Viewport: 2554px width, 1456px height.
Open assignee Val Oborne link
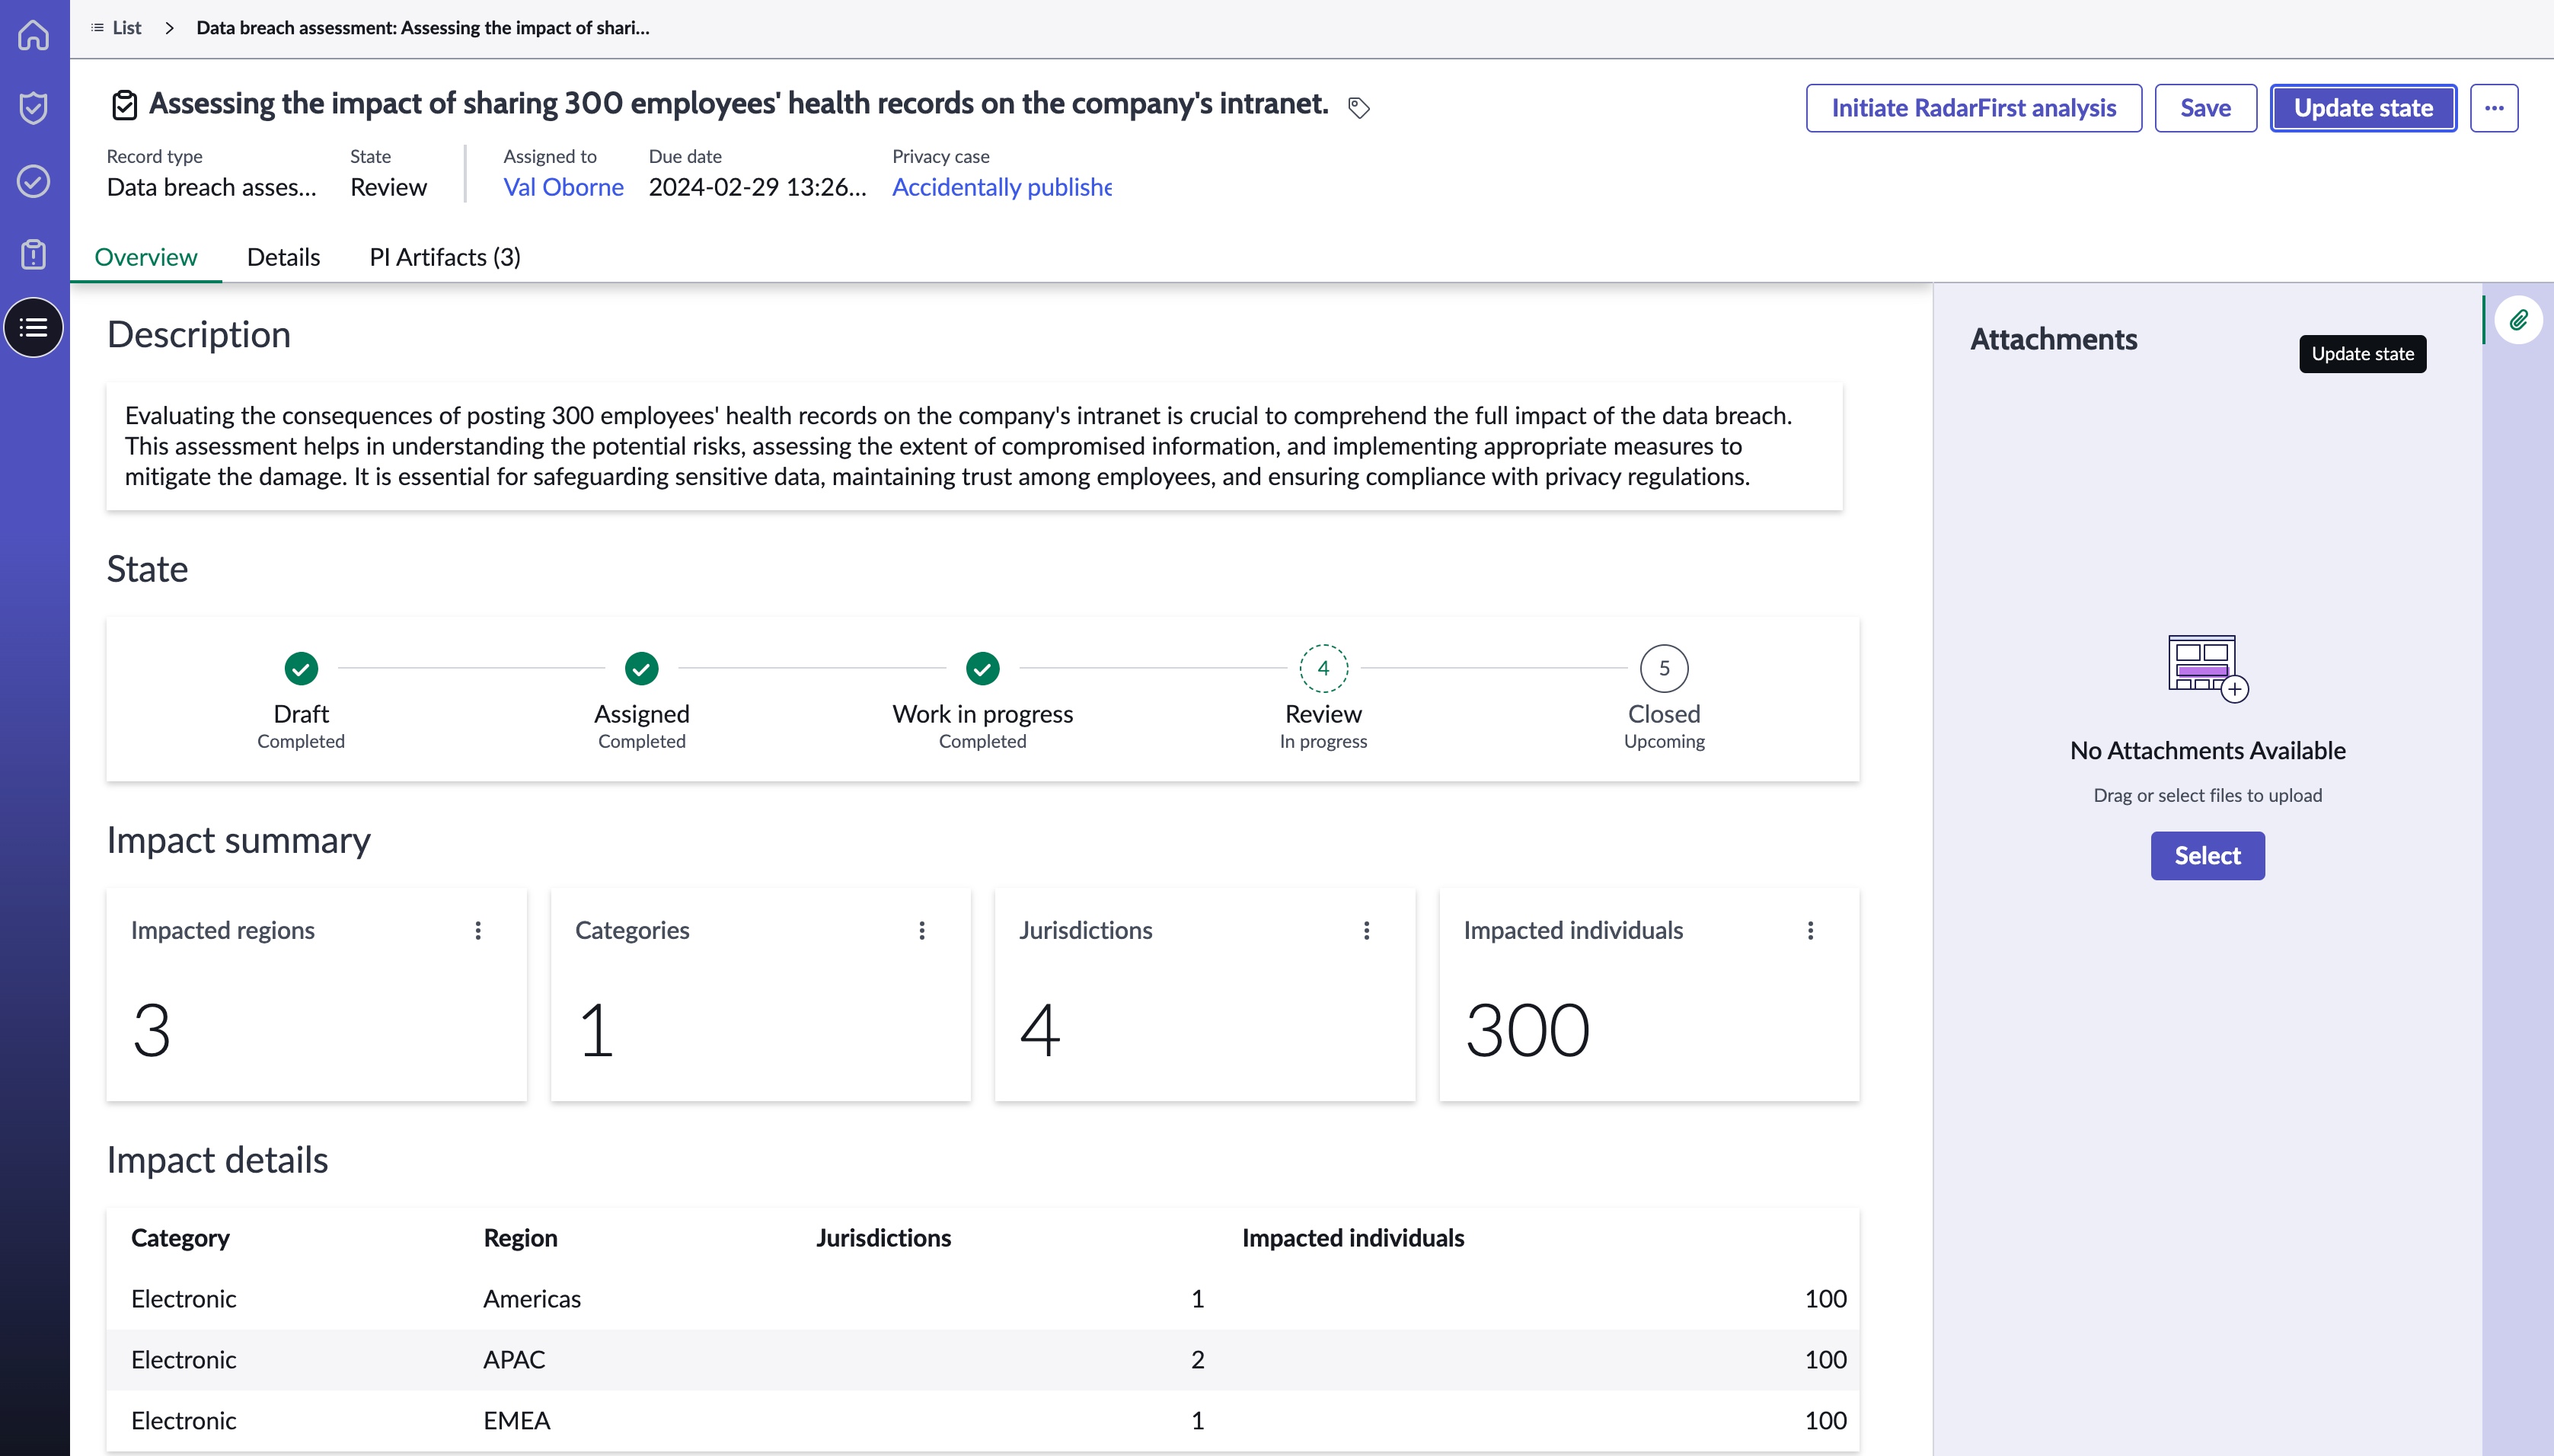pos(564,187)
